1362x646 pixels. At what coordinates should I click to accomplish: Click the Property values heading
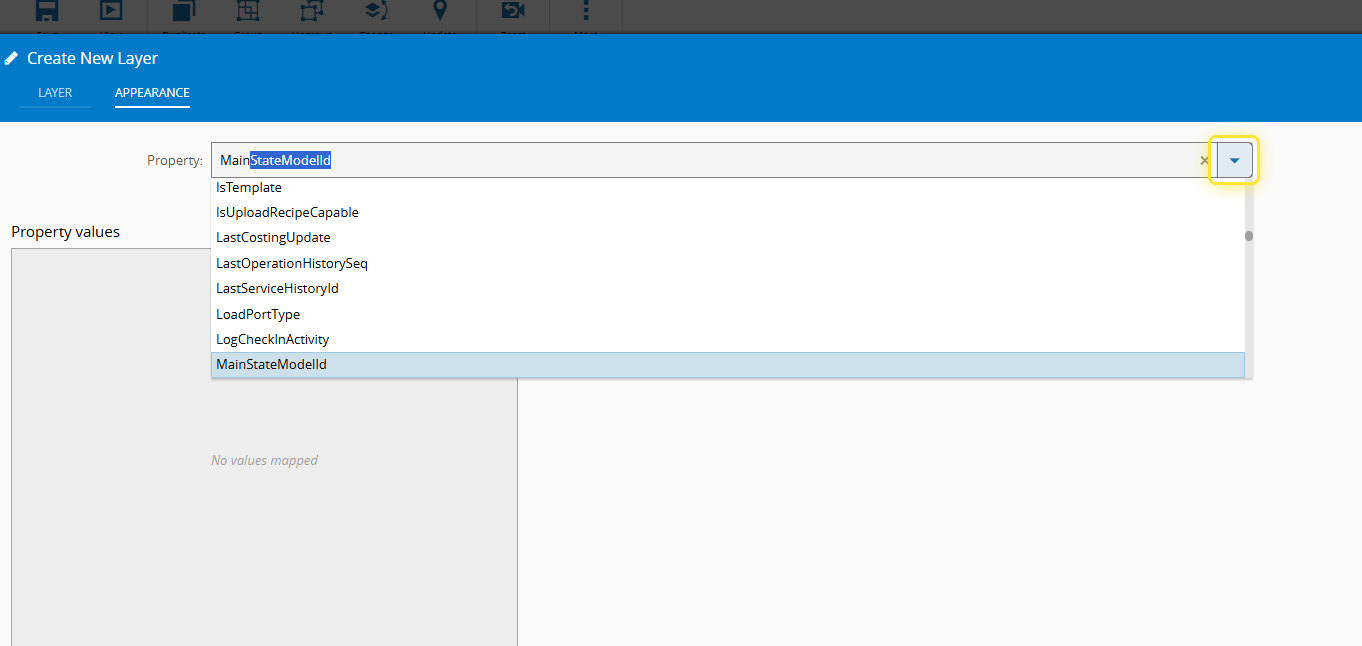[66, 232]
